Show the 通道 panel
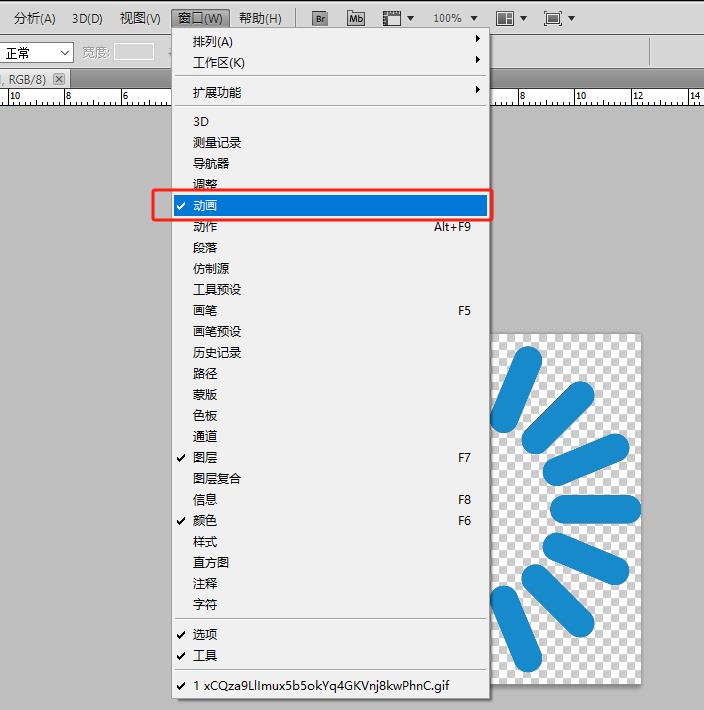The image size is (704, 710). coord(330,436)
